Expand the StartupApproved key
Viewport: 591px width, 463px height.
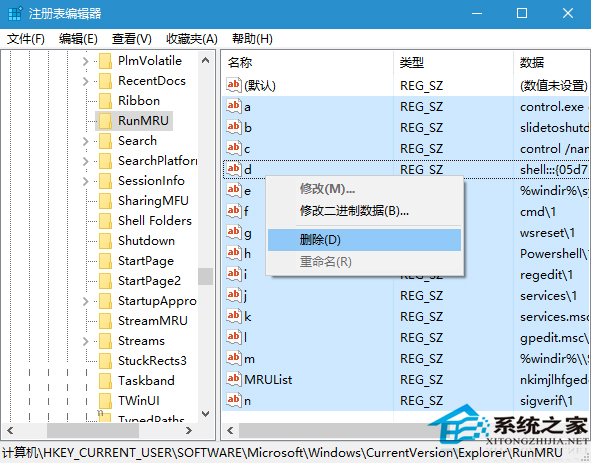coord(86,301)
